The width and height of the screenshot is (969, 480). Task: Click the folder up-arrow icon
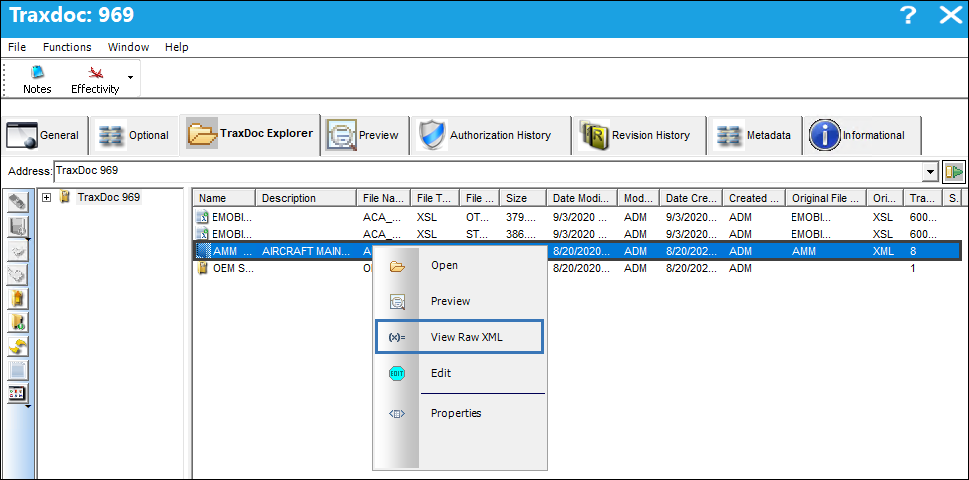[17, 298]
